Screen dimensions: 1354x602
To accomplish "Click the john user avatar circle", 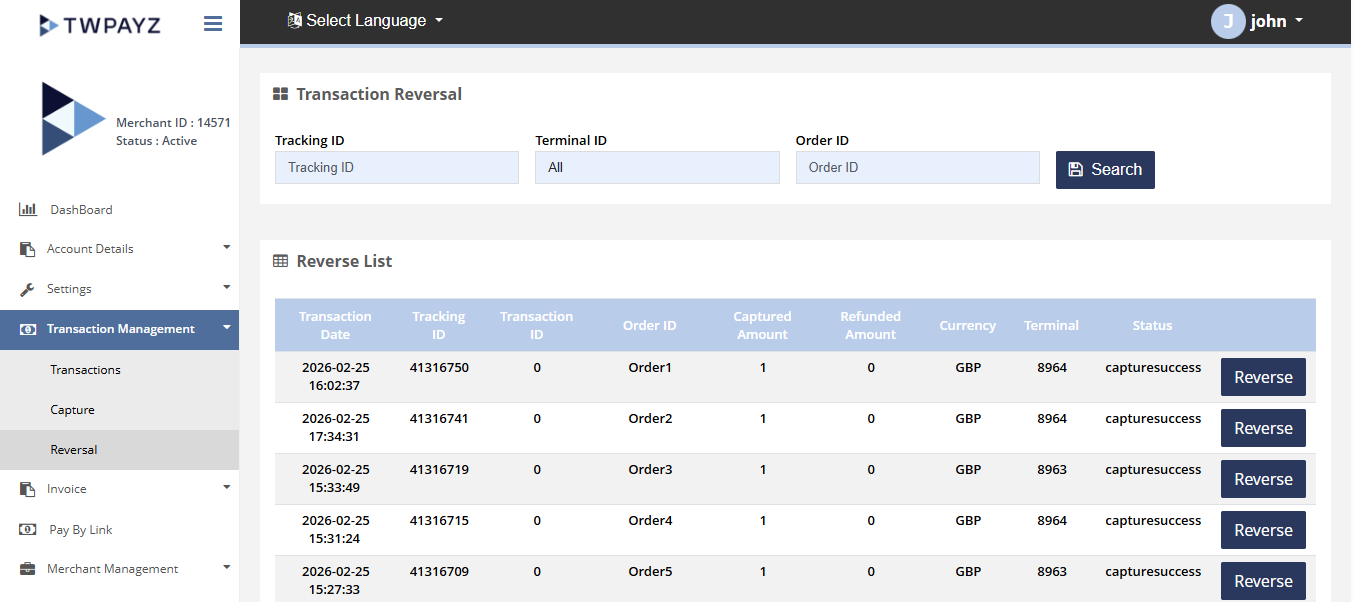I will 1227,21.
